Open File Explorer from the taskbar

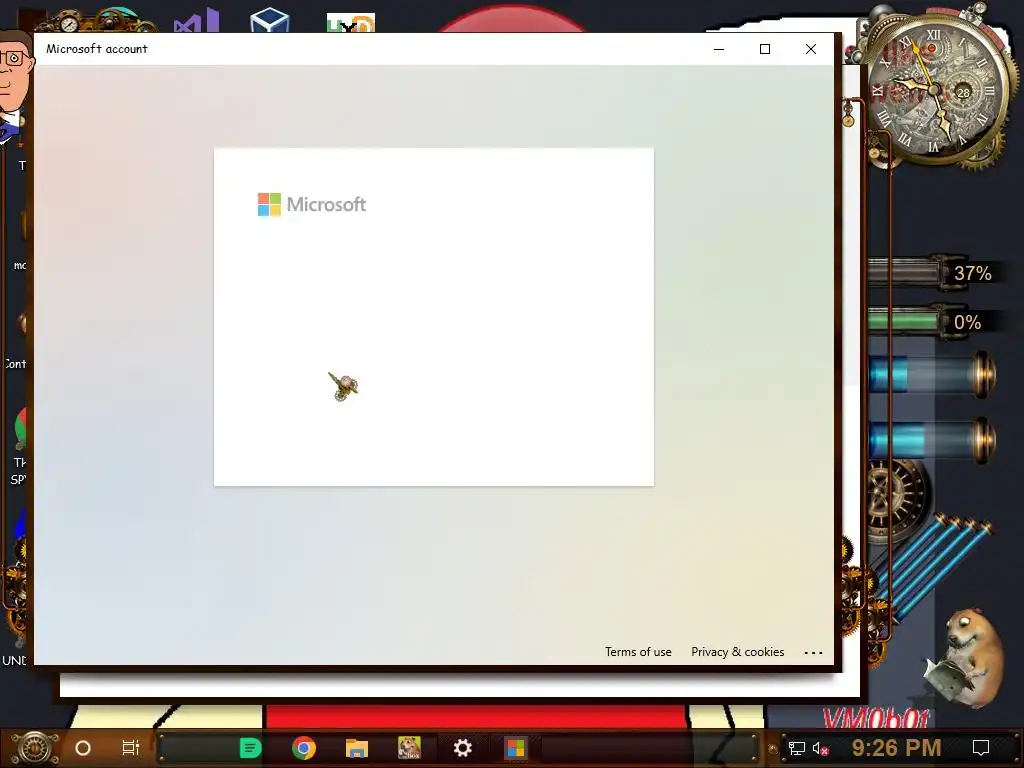coord(357,748)
